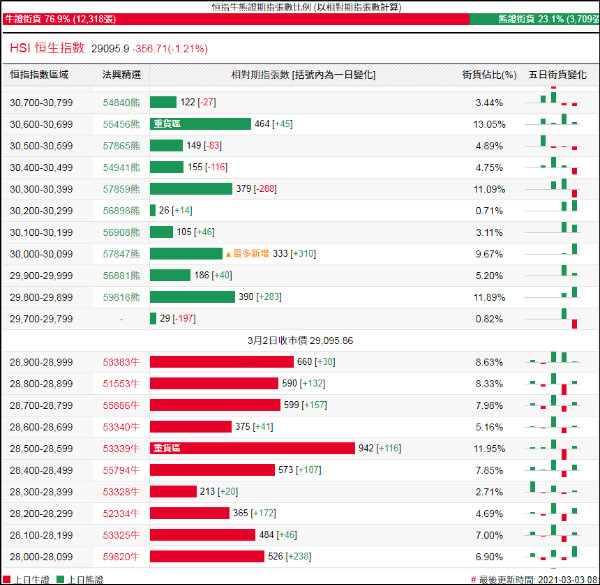Click the five-day chart for 29,700-29,799
The image size is (600, 585).
tap(552, 318)
